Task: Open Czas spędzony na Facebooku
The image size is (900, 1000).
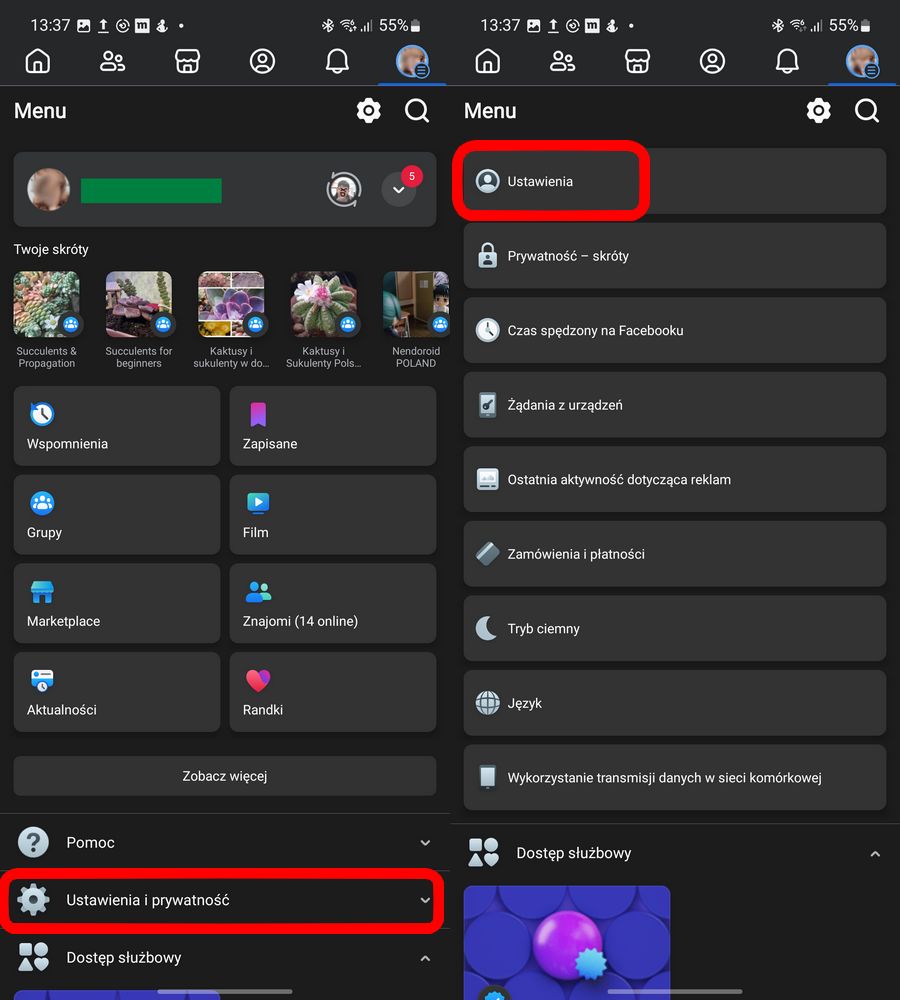Action: click(675, 330)
